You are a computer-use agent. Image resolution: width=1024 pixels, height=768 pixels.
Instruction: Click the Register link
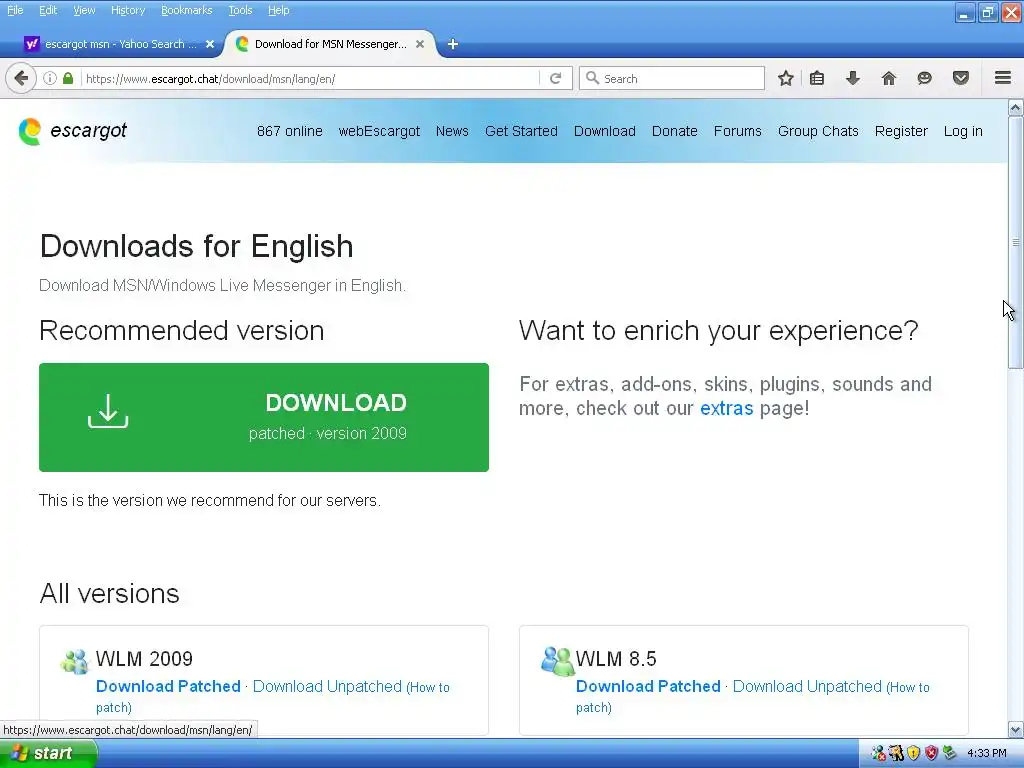click(901, 131)
